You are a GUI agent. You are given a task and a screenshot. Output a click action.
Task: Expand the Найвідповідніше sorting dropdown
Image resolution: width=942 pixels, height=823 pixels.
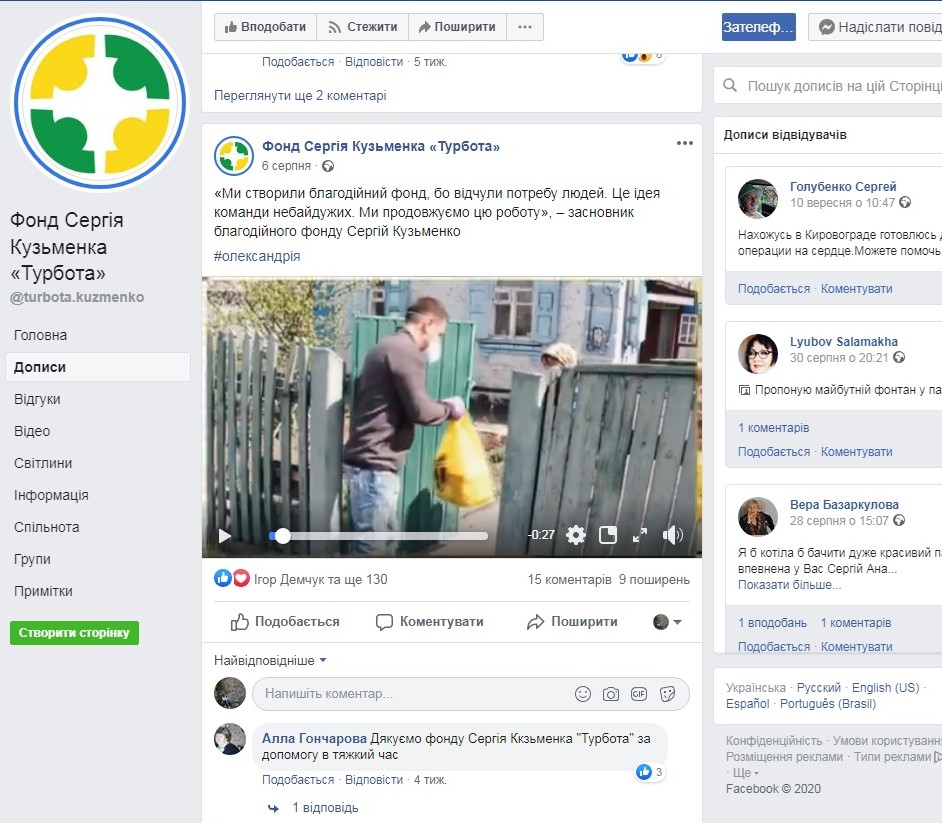[270, 661]
